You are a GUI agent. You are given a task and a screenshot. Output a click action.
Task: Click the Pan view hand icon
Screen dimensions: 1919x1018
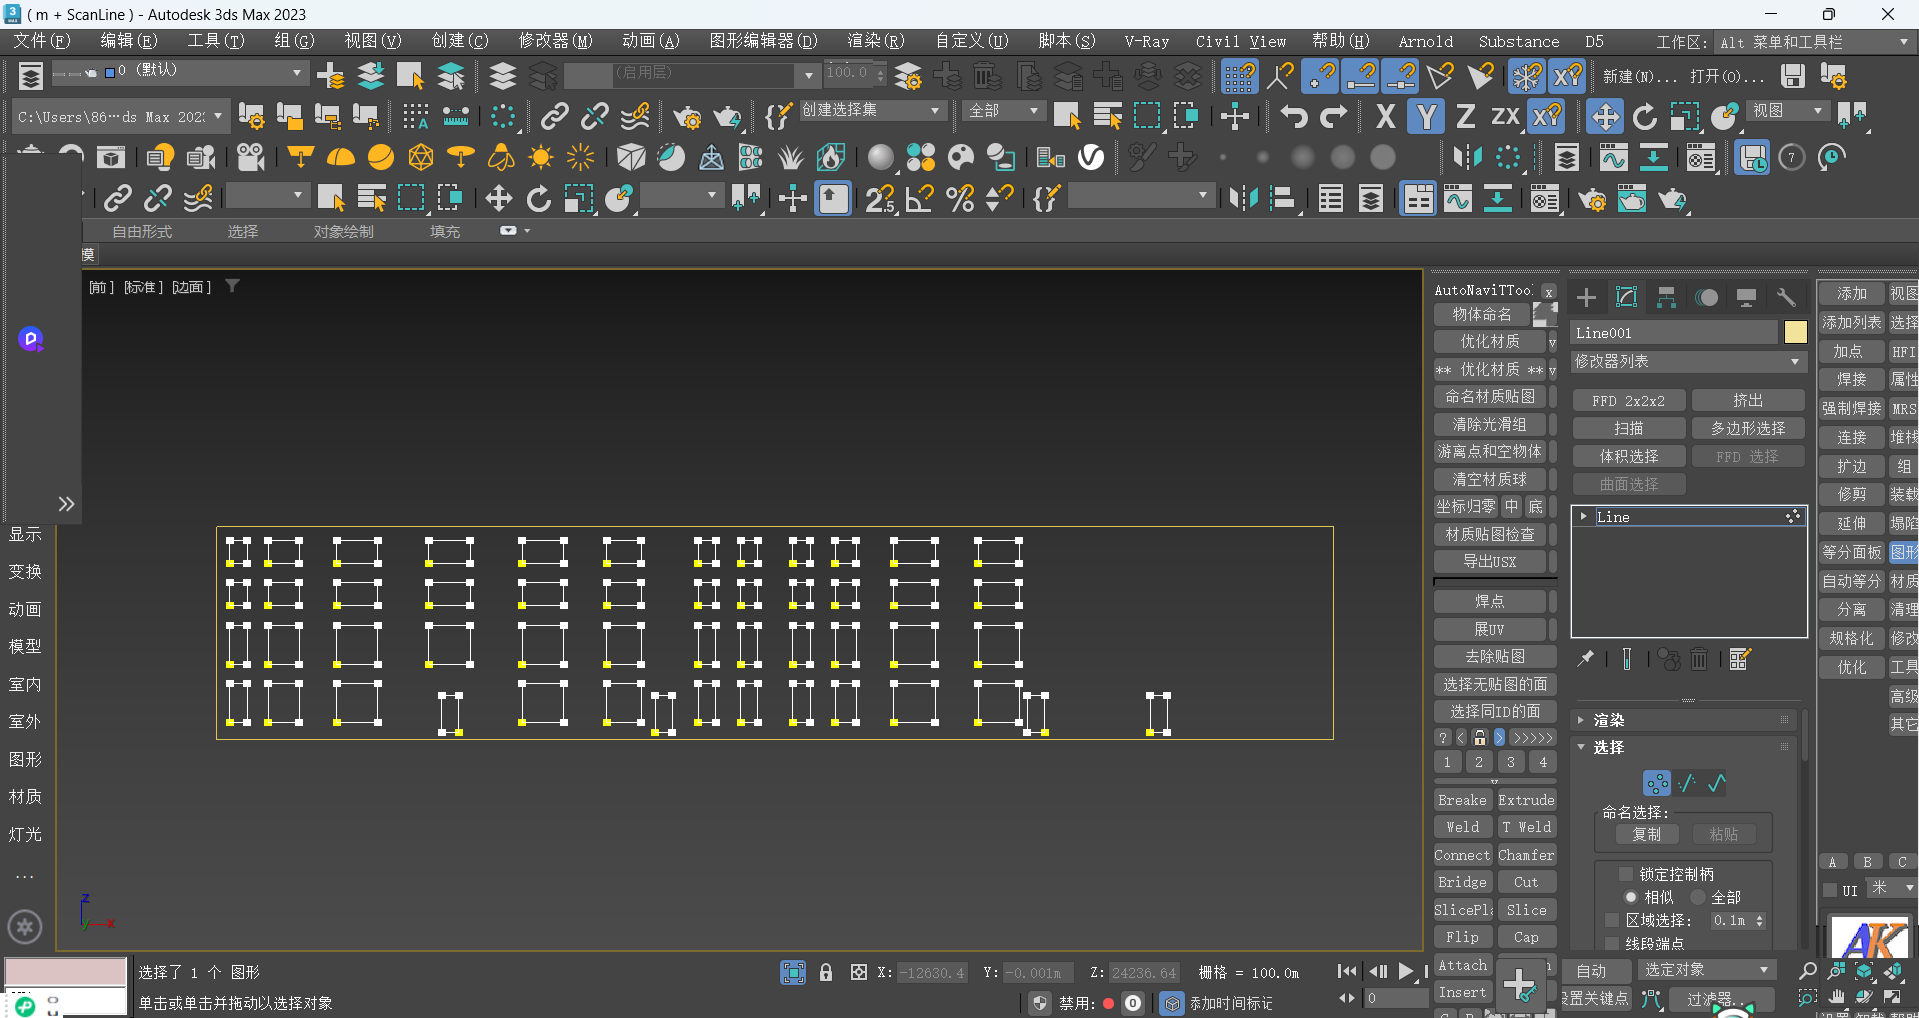point(1837,997)
